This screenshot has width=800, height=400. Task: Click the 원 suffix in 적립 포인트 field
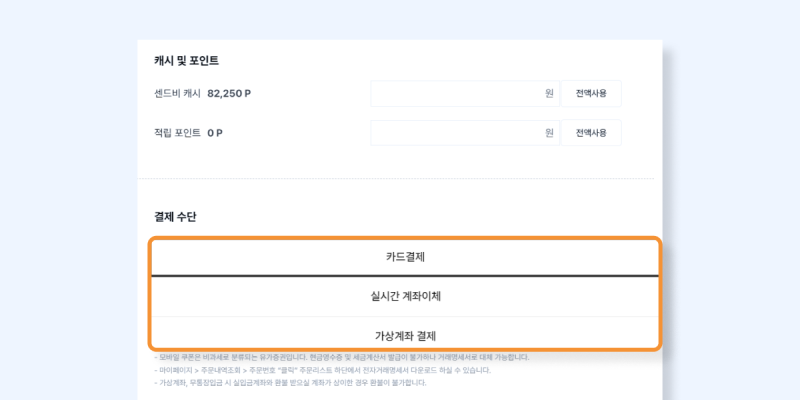pyautogui.click(x=549, y=133)
